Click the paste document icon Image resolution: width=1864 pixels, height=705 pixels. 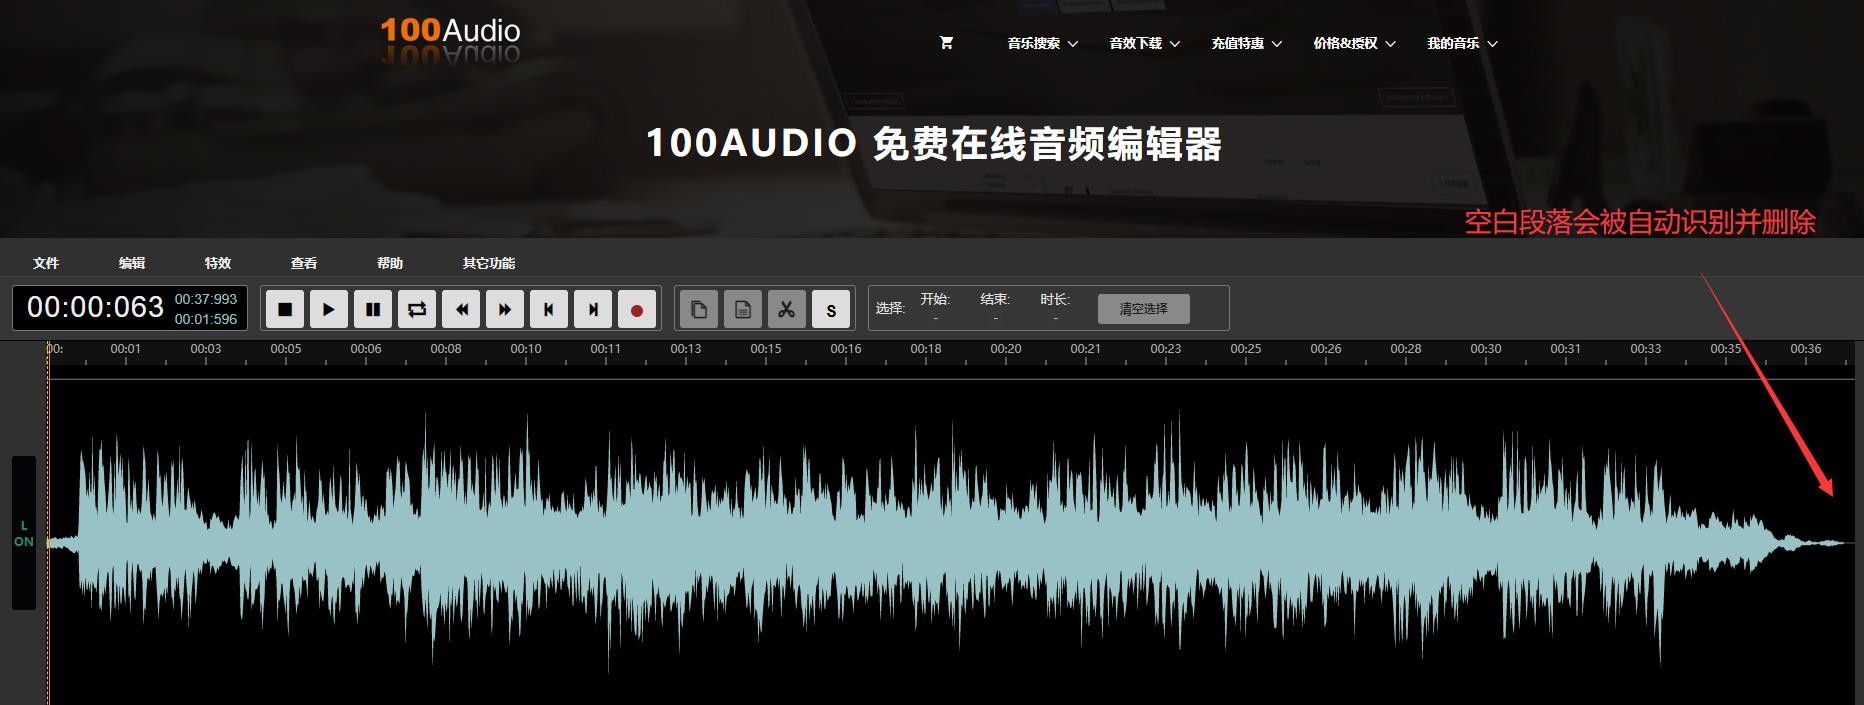click(x=743, y=309)
